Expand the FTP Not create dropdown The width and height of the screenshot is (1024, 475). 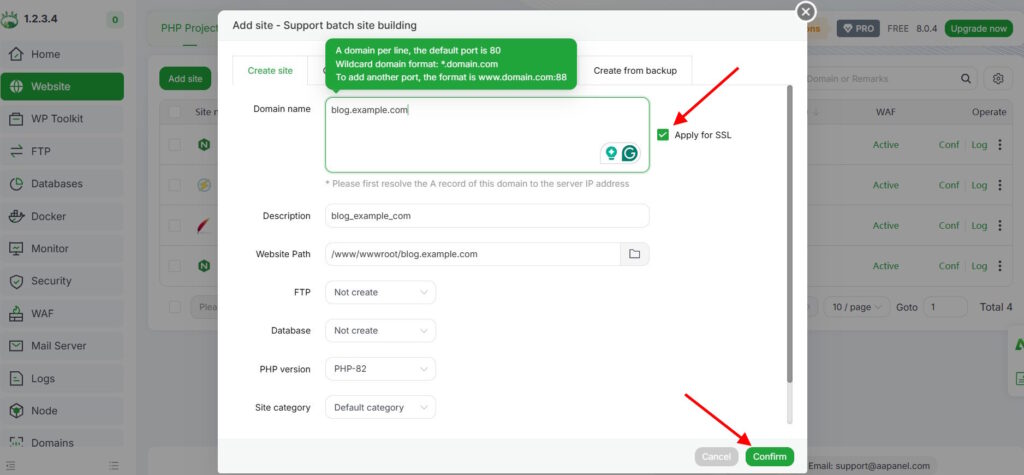tap(380, 292)
